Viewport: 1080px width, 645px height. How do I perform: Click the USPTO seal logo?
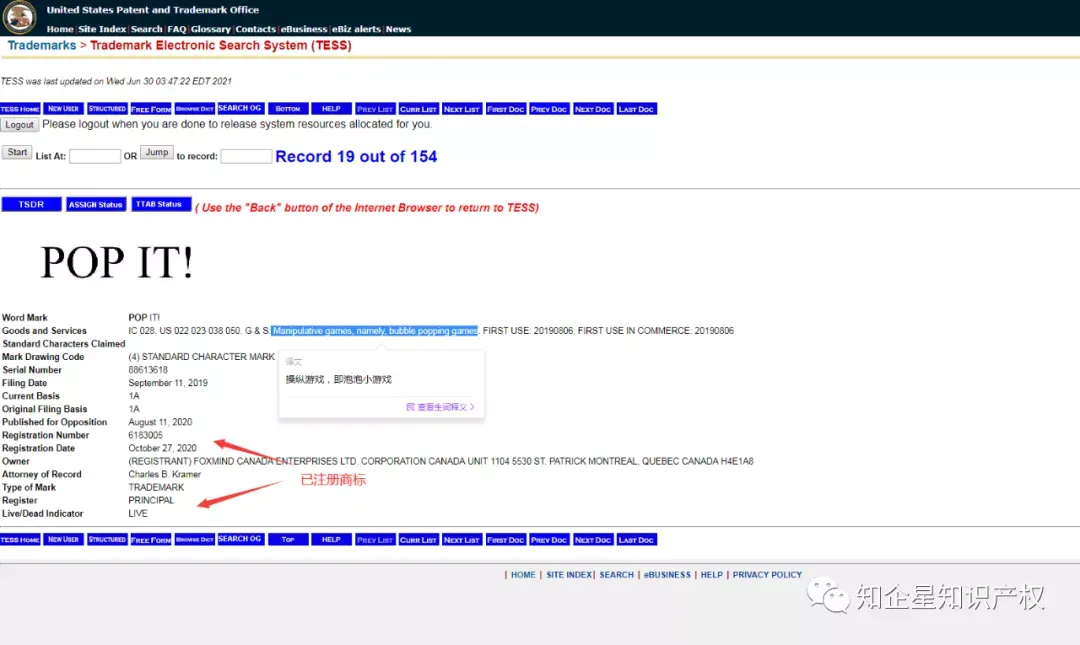coord(19,17)
